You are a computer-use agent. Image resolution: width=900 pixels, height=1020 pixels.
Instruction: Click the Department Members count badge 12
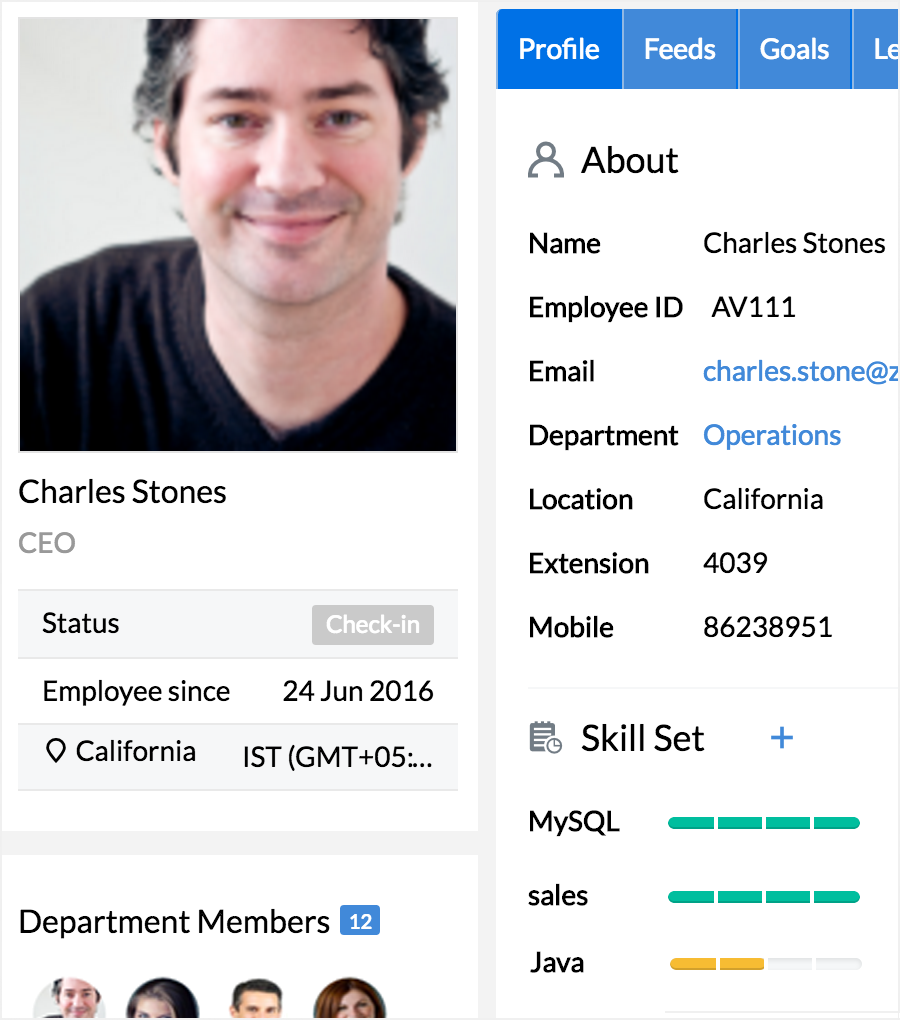[360, 921]
